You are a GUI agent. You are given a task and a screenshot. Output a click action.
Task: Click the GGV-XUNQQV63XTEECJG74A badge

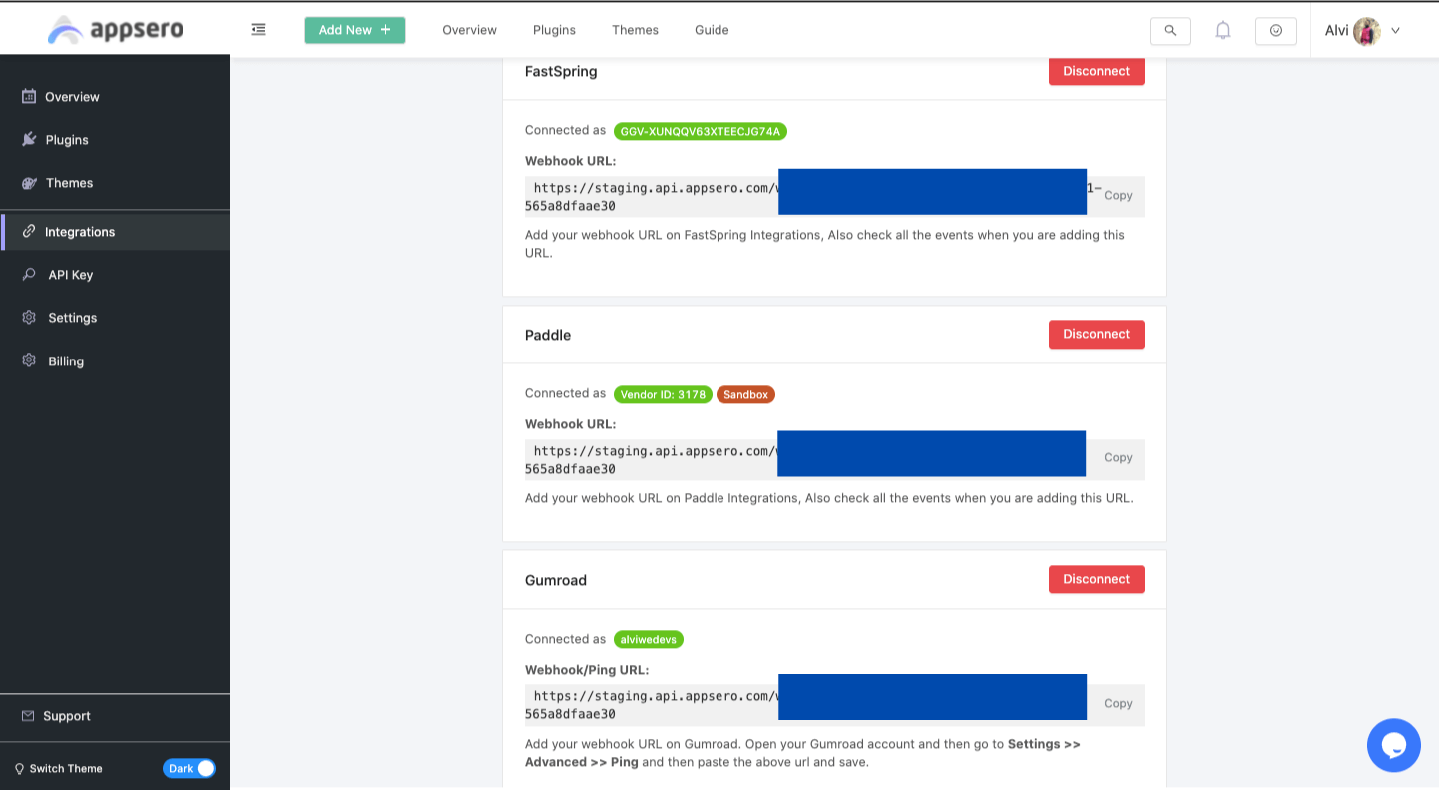coord(700,131)
